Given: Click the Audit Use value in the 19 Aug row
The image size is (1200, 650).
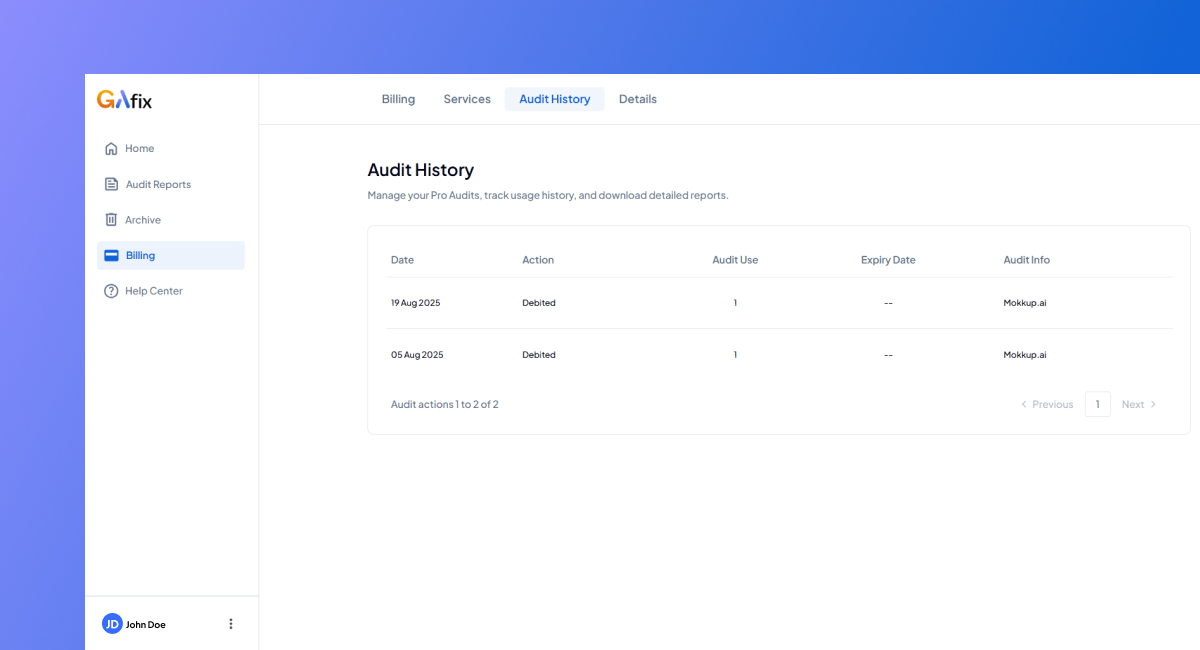Looking at the screenshot, I should tap(735, 303).
